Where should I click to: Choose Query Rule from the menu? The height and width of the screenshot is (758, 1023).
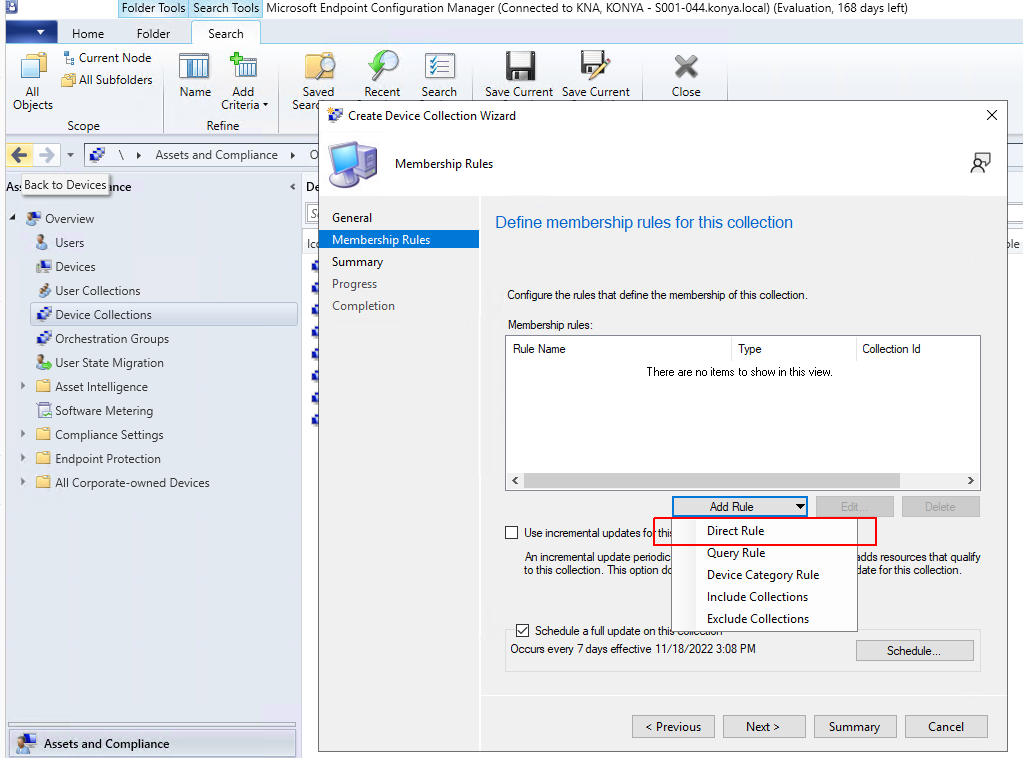(765, 553)
